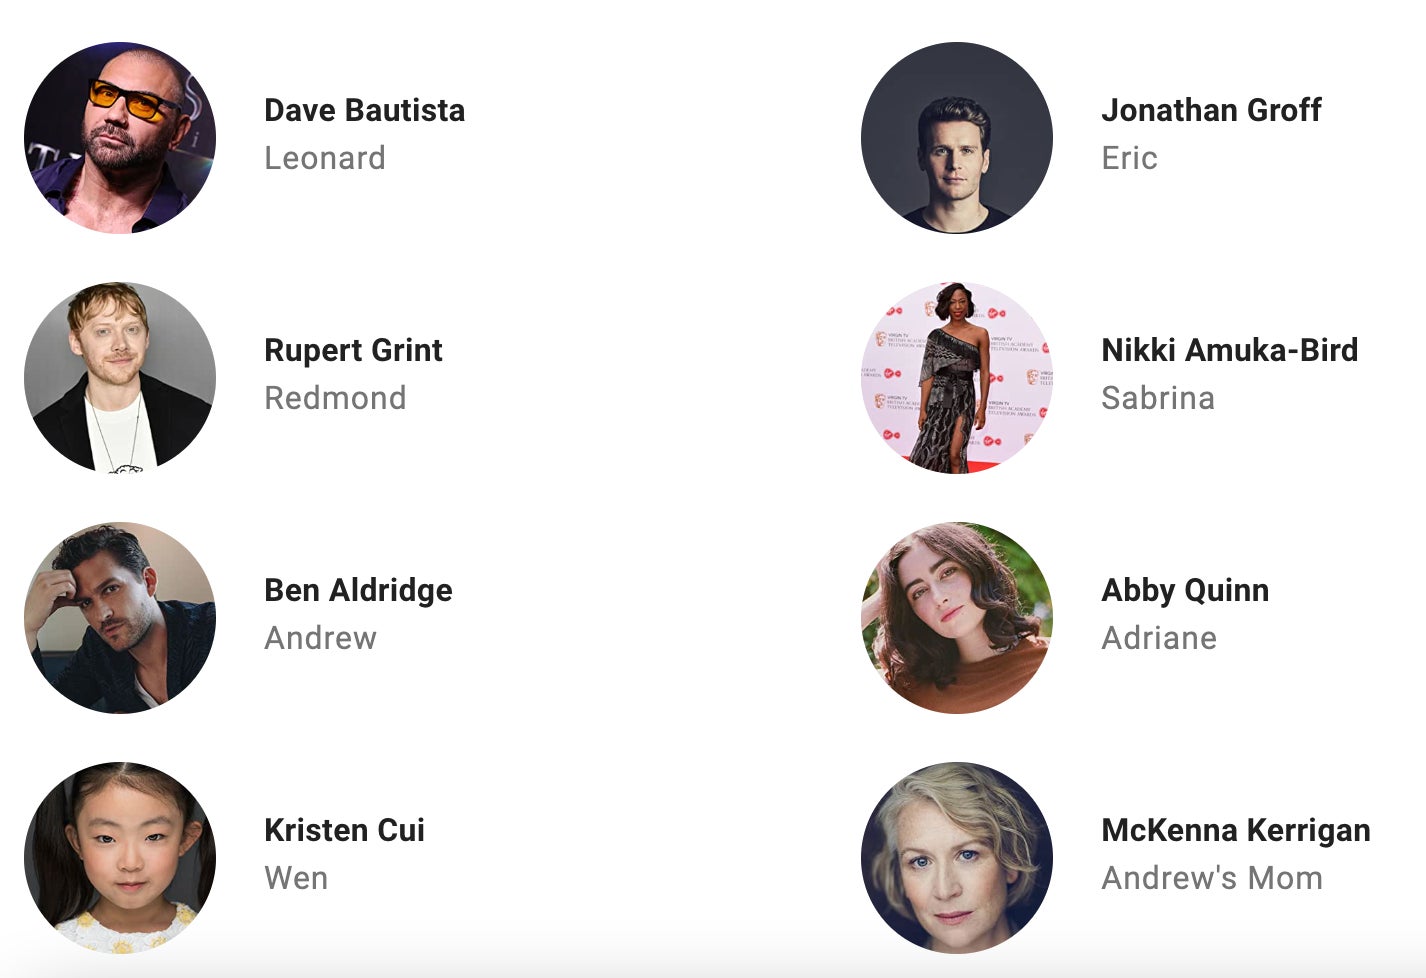Open the Dave Bautista name link
Viewport: 1426px width, 978px height.
coord(365,110)
